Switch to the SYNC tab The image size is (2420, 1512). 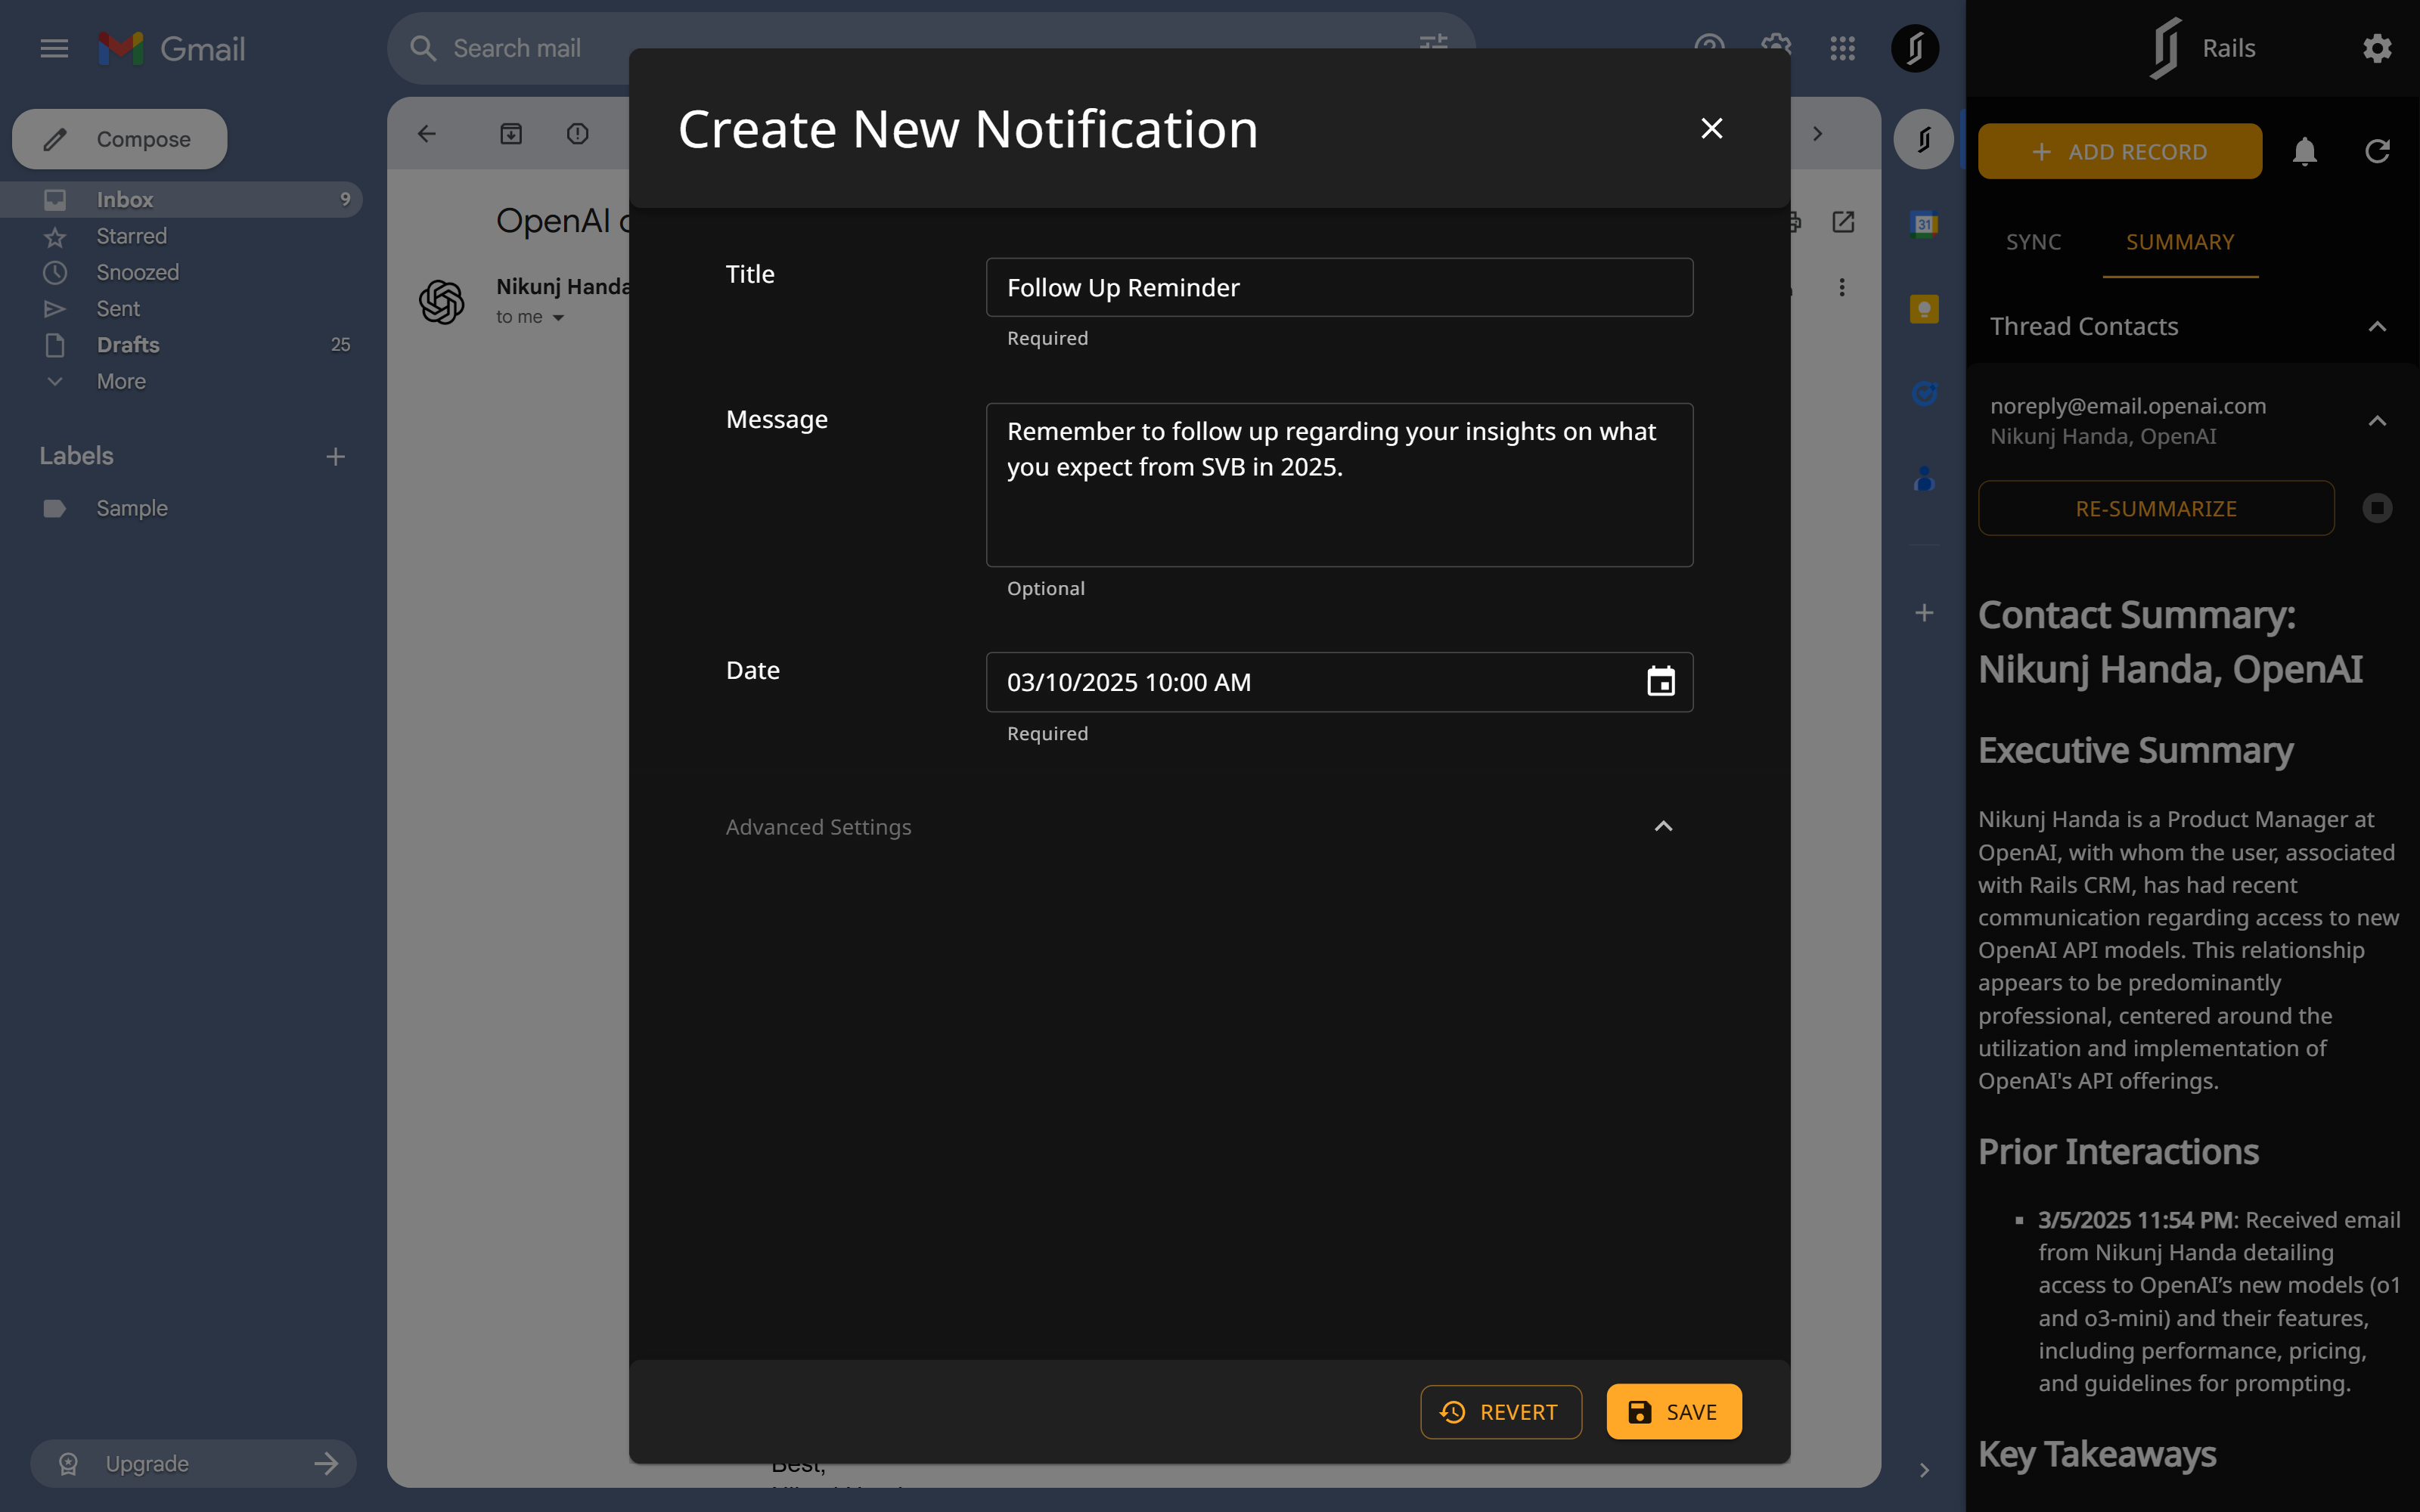pos(2034,242)
